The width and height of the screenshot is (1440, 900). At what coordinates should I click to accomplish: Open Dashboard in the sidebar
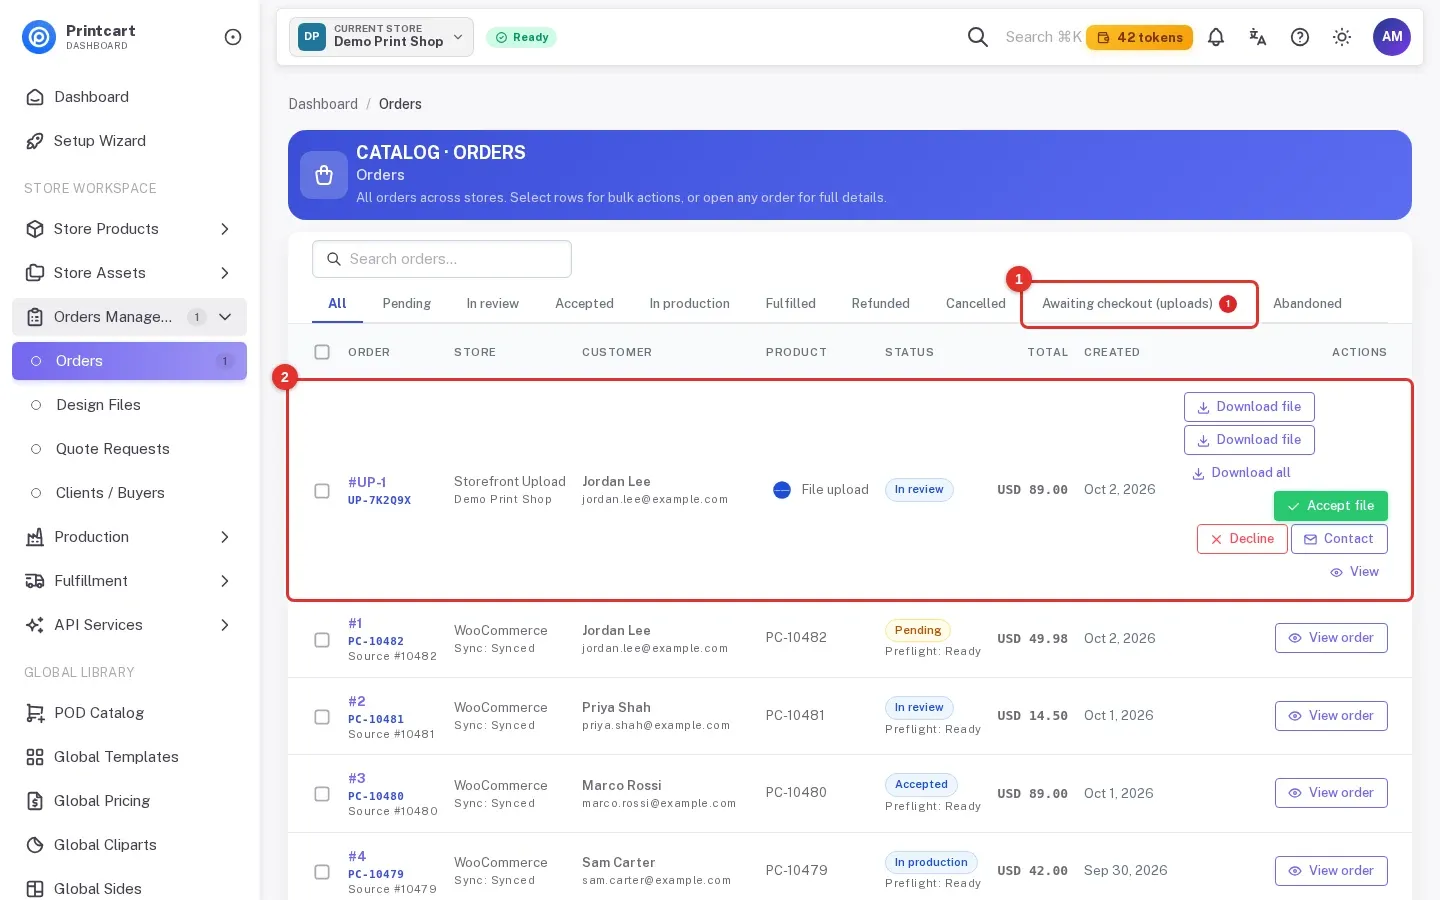click(129, 97)
